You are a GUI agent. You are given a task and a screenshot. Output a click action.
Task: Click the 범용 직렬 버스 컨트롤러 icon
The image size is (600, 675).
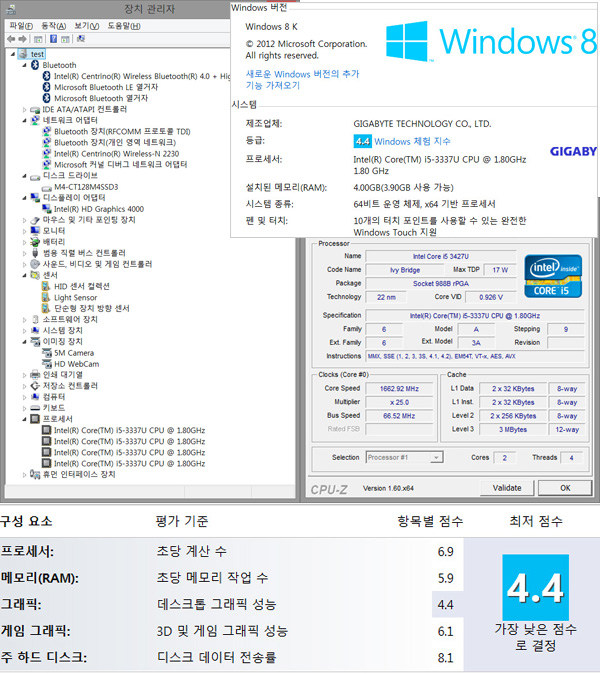[35, 253]
